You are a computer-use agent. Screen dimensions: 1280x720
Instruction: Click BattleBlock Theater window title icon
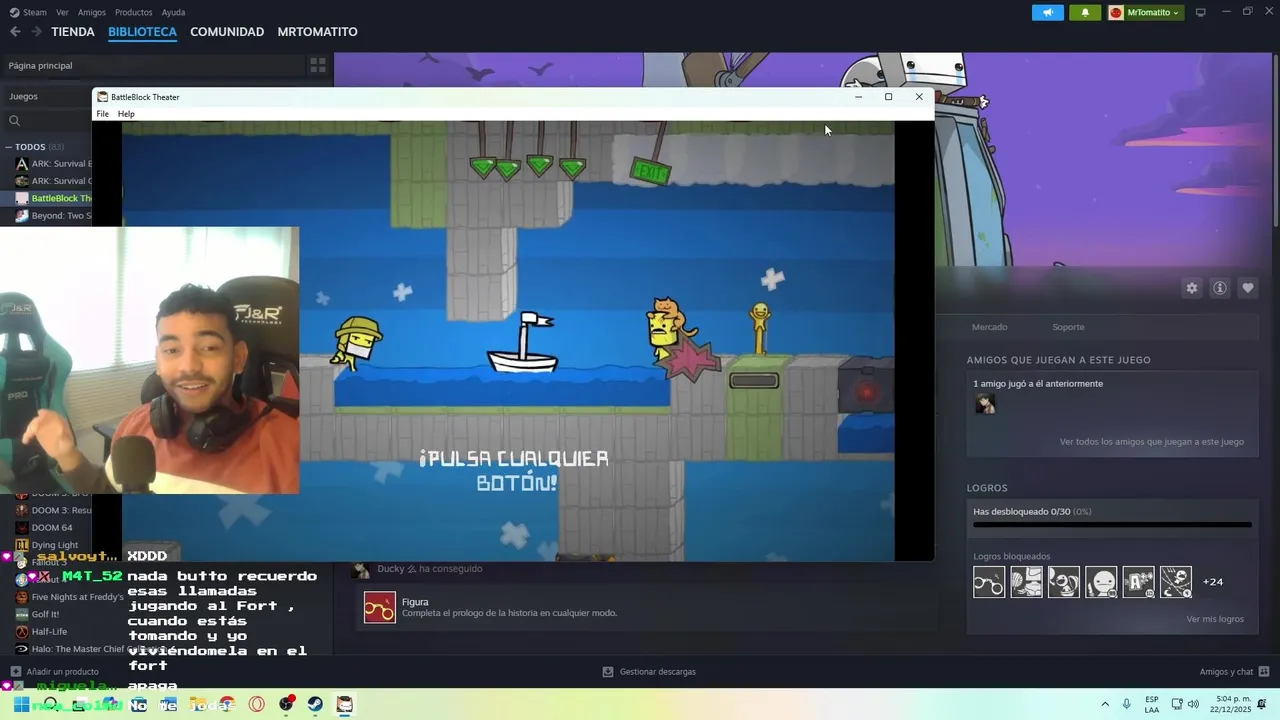point(102,97)
